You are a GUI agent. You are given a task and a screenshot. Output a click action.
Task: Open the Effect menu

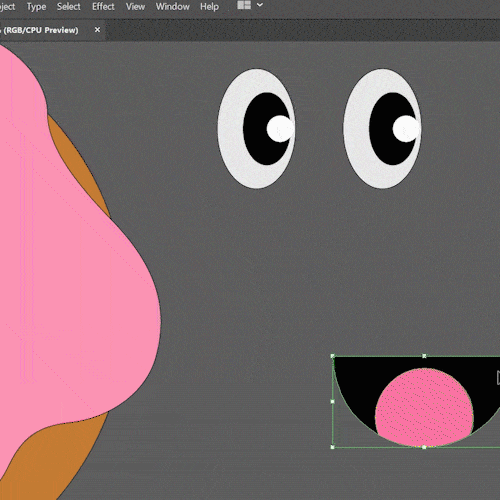(103, 7)
